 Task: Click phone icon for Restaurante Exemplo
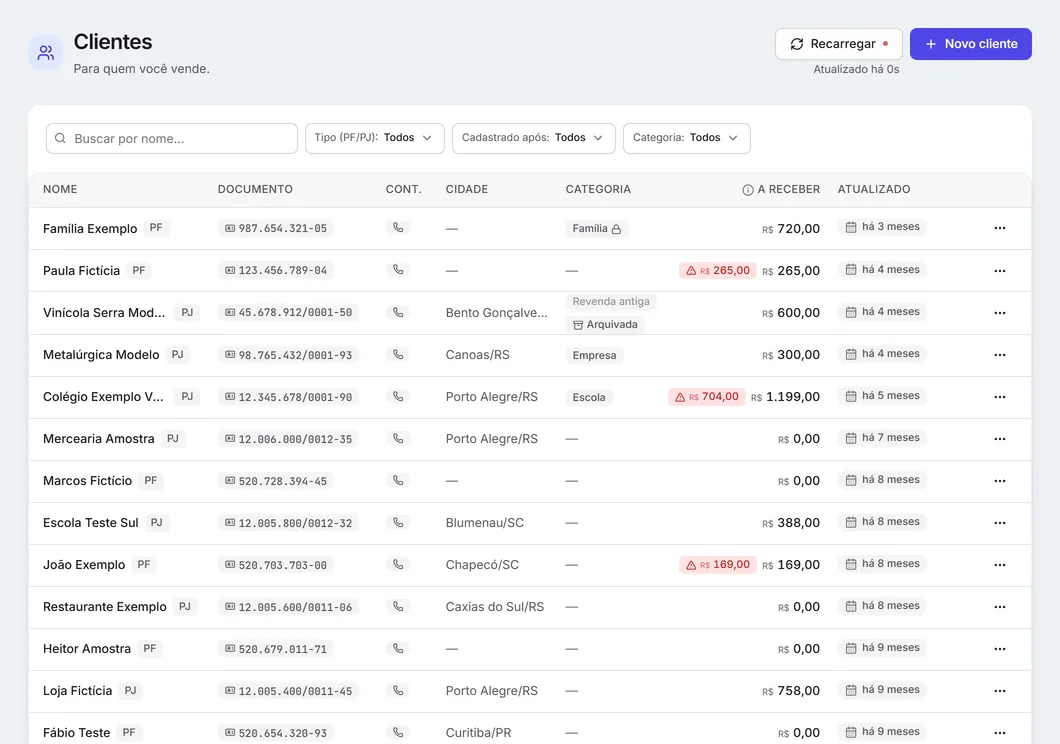[x=398, y=606]
